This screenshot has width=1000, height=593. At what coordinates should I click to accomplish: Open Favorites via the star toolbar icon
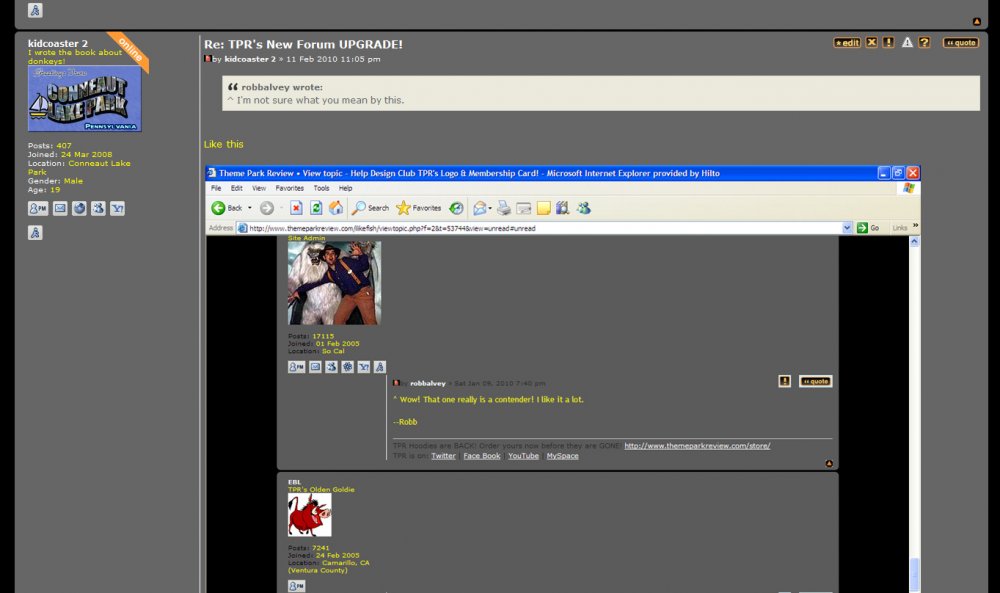pyautogui.click(x=404, y=207)
